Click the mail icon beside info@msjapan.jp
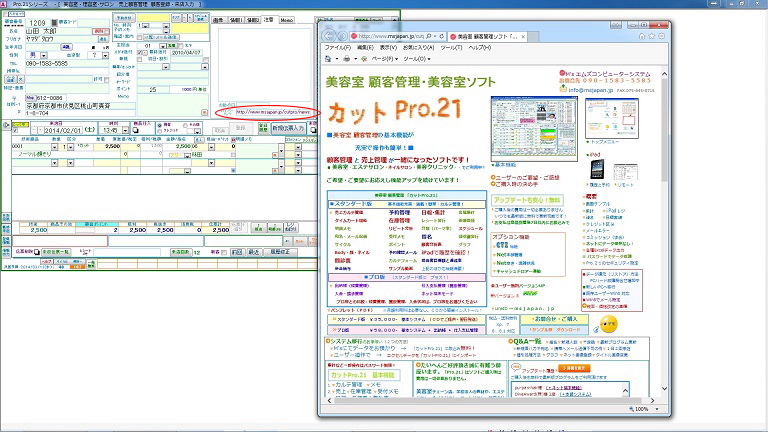768x432 pixels. coord(563,89)
